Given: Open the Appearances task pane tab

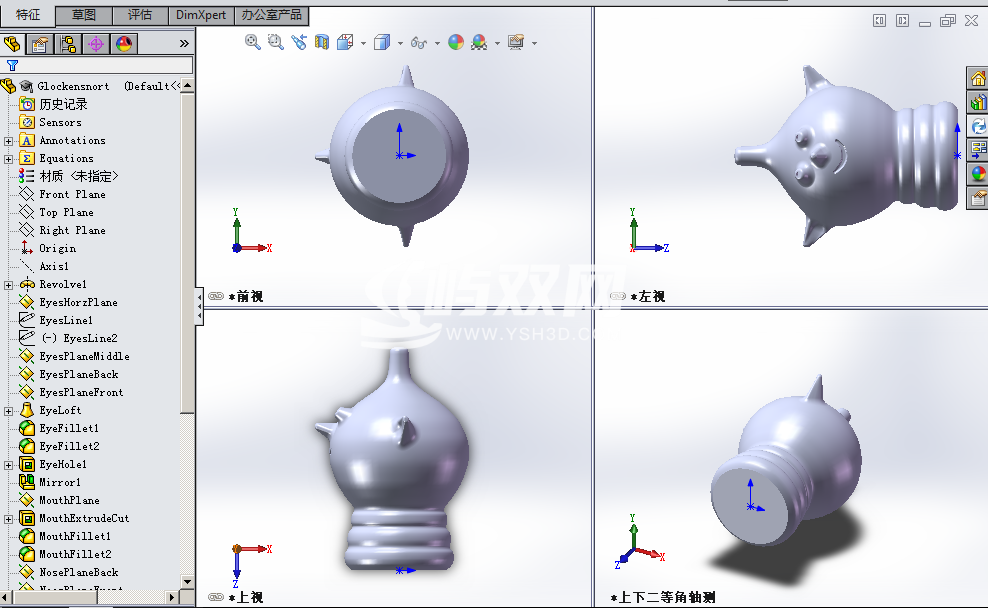Looking at the screenshot, I should point(978,174).
